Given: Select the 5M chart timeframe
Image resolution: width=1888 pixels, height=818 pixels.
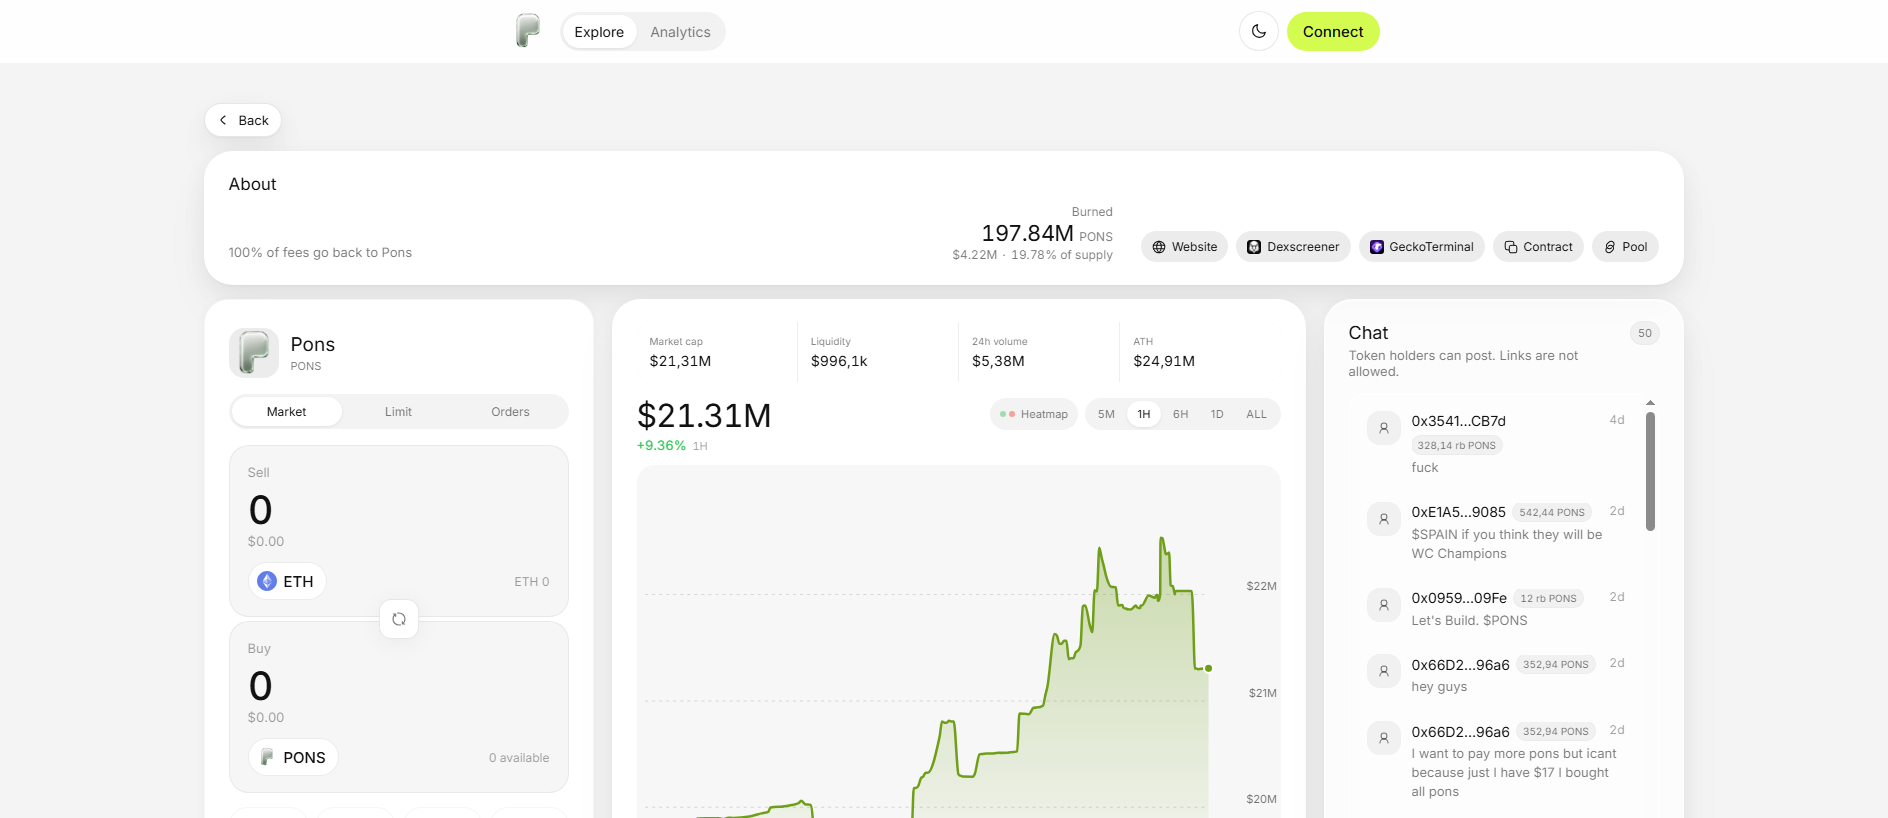Looking at the screenshot, I should [x=1106, y=414].
